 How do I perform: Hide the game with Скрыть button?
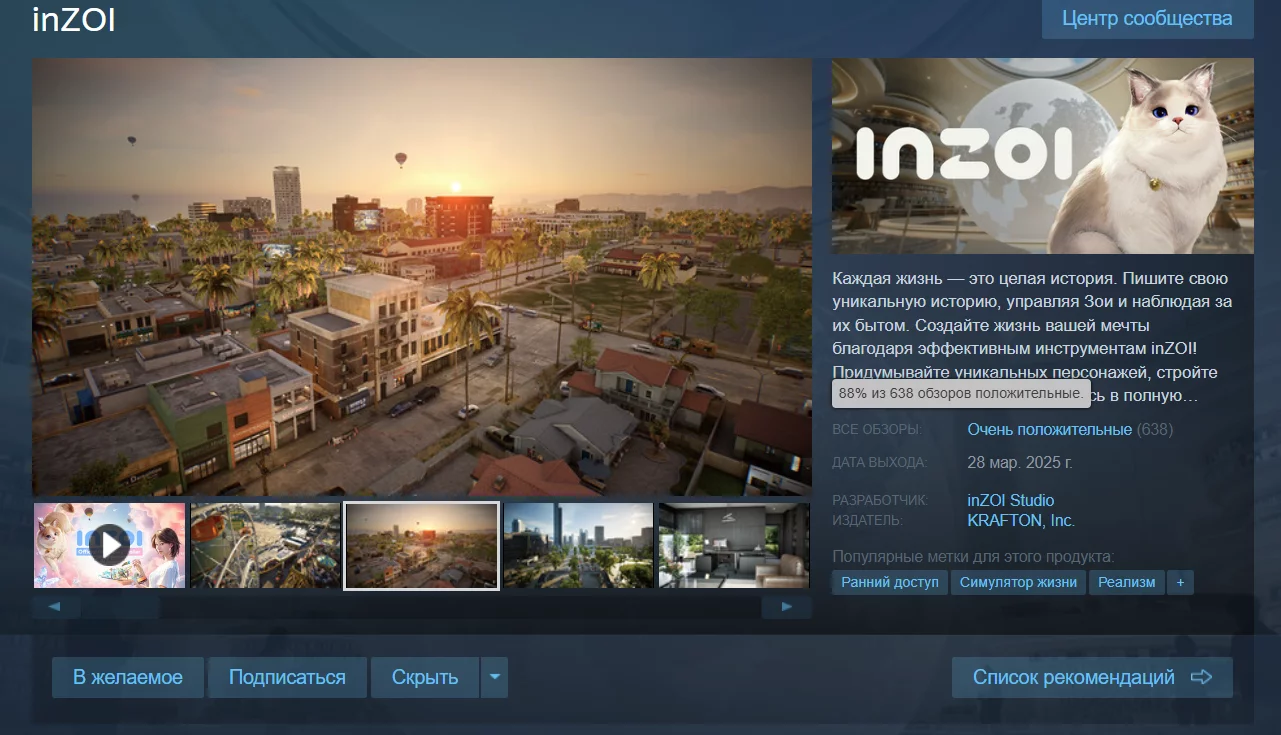tap(425, 677)
